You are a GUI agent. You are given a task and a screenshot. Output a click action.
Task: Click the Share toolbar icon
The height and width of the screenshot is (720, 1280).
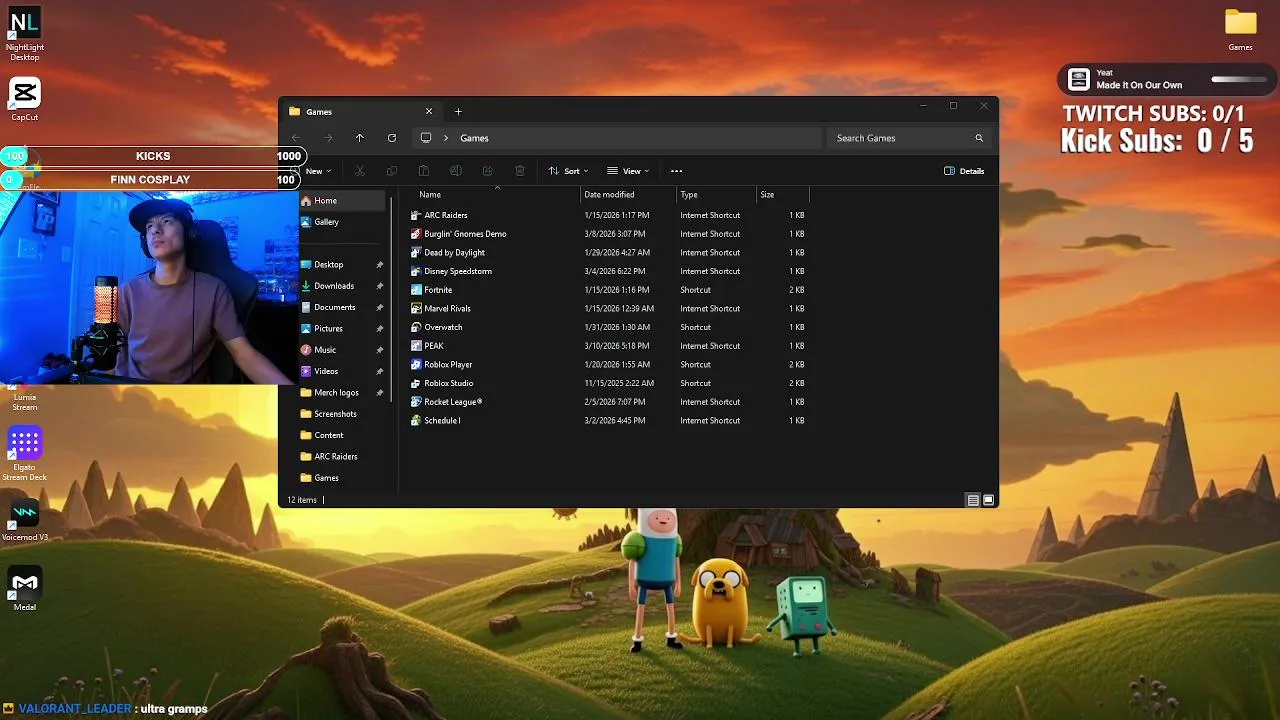point(488,171)
